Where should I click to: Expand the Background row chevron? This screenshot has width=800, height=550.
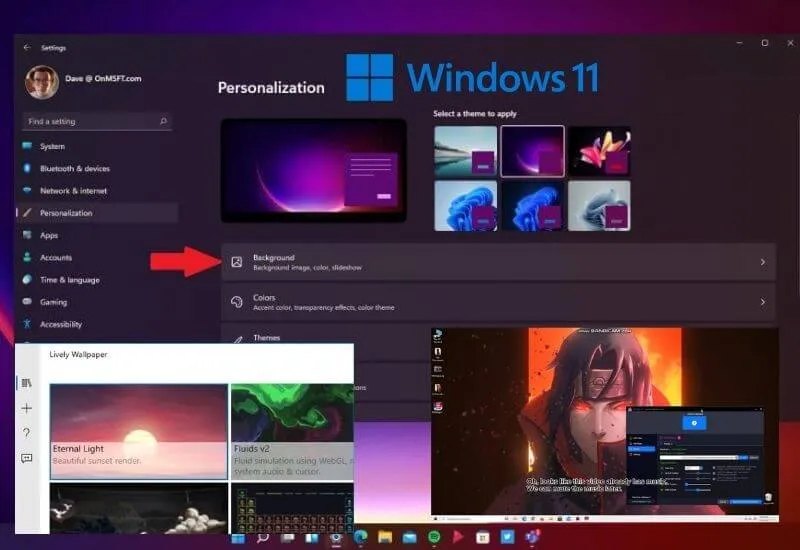[763, 262]
